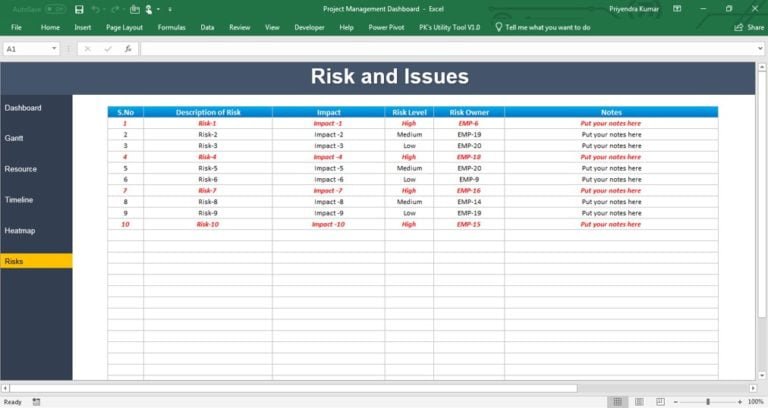Toggle the AutoSave switch
Image resolution: width=768 pixels, height=408 pixels.
[55, 9]
